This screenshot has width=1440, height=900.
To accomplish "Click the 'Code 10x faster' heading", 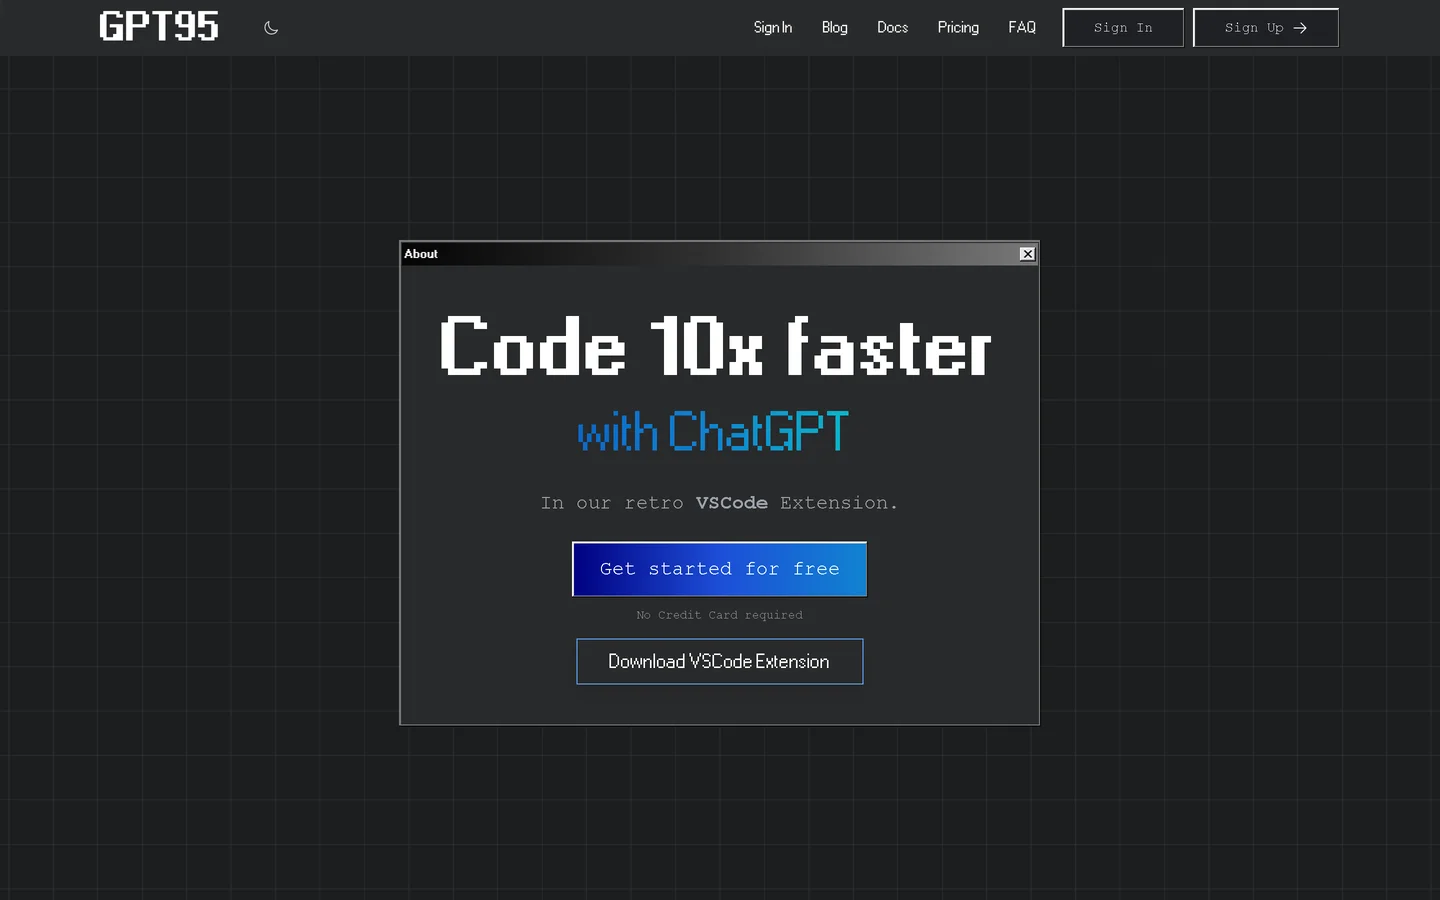I will 716,347.
